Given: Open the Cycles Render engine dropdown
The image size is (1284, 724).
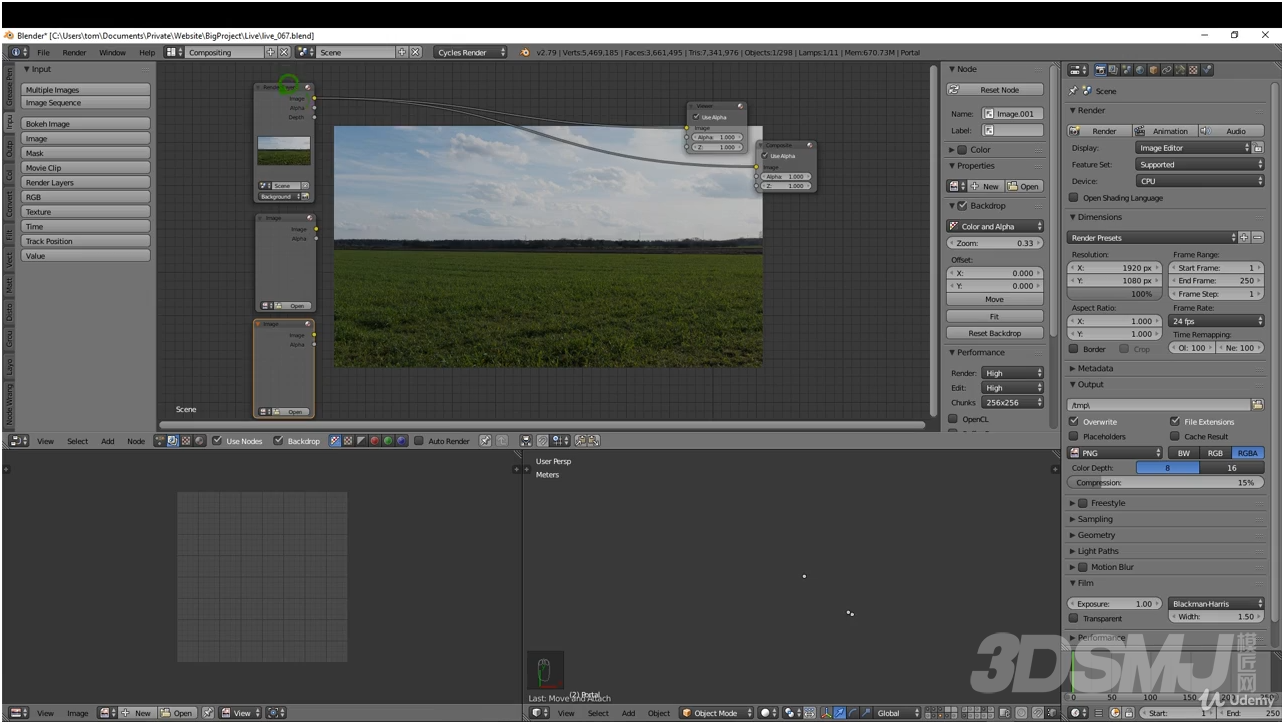Looking at the screenshot, I should (x=471, y=52).
